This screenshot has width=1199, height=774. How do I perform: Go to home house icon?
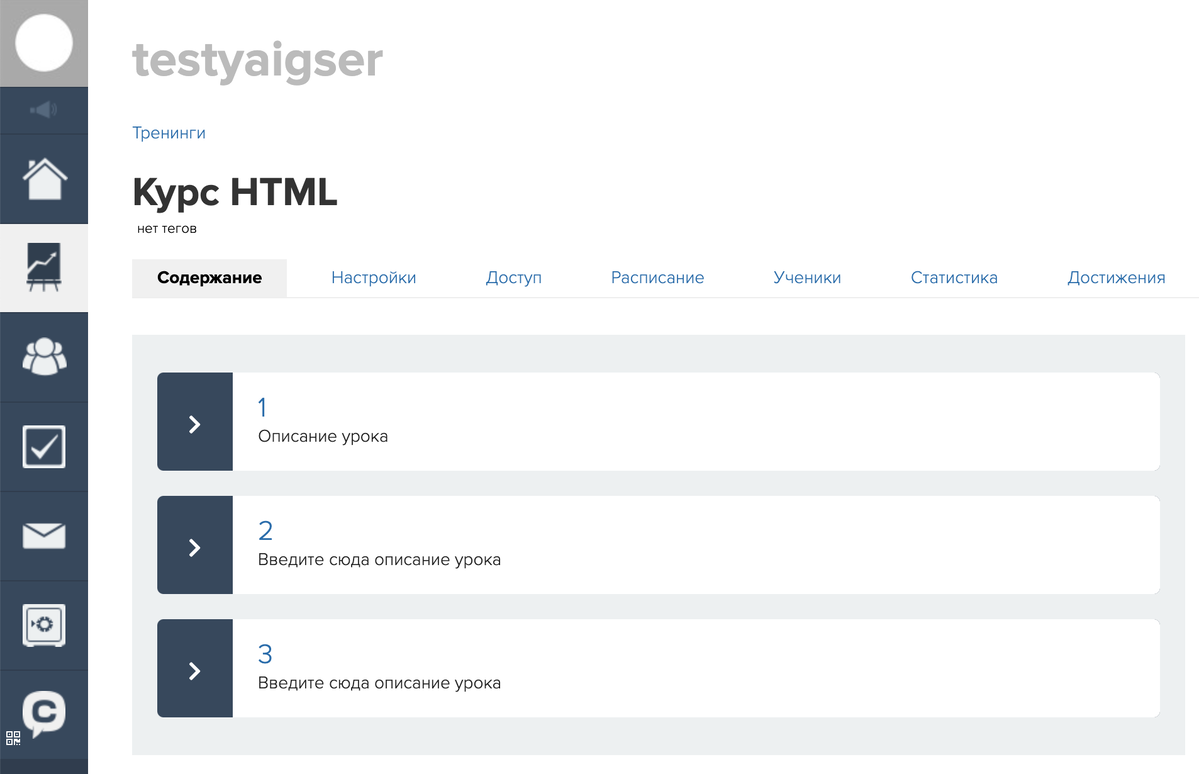44,180
